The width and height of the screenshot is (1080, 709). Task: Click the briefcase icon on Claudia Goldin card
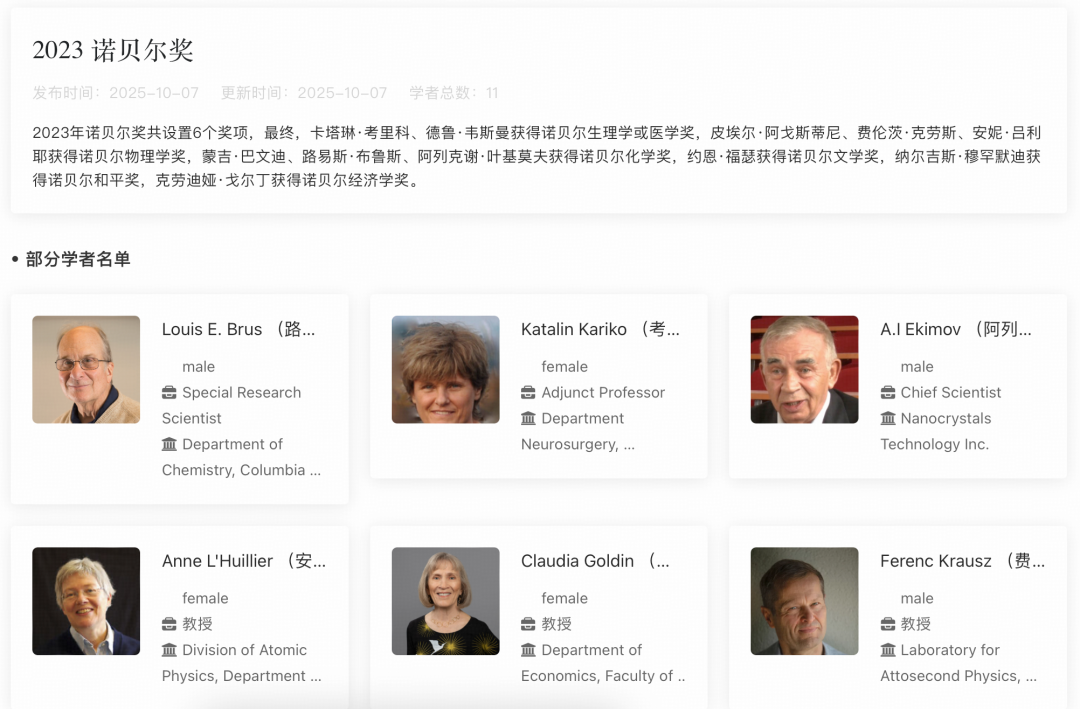[x=527, y=624]
